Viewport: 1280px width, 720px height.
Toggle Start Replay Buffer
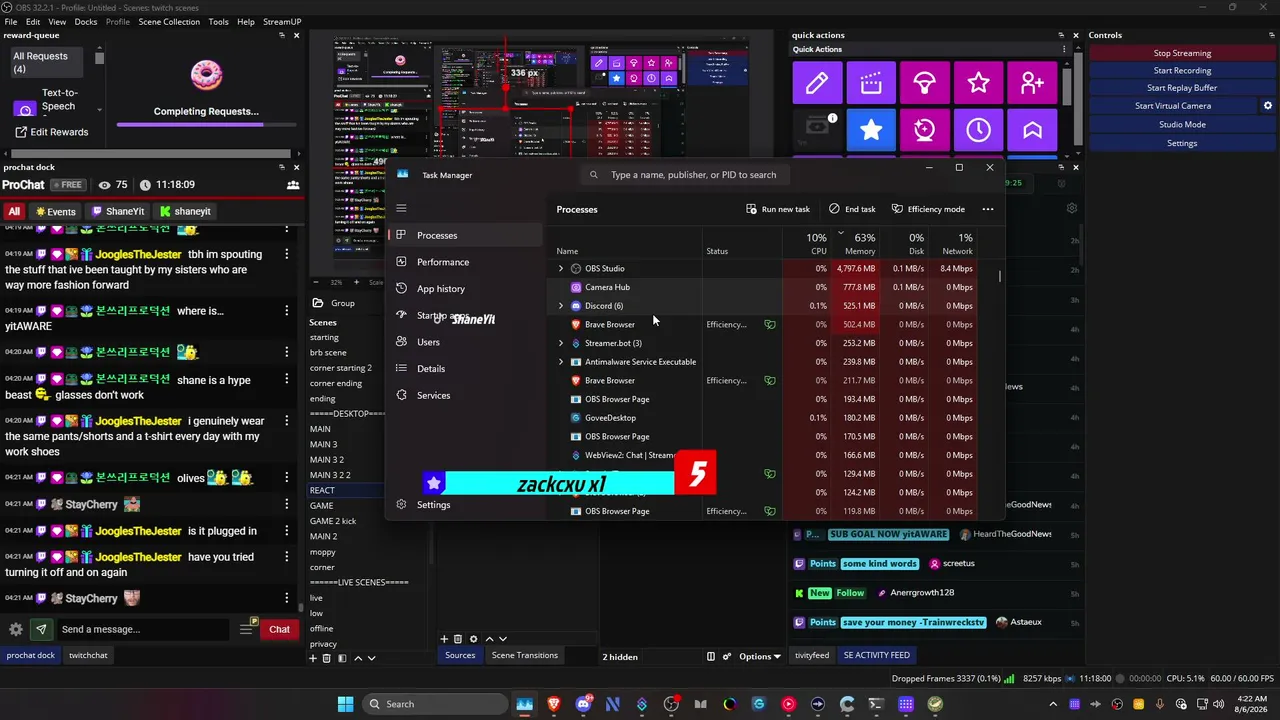pos(1182,88)
